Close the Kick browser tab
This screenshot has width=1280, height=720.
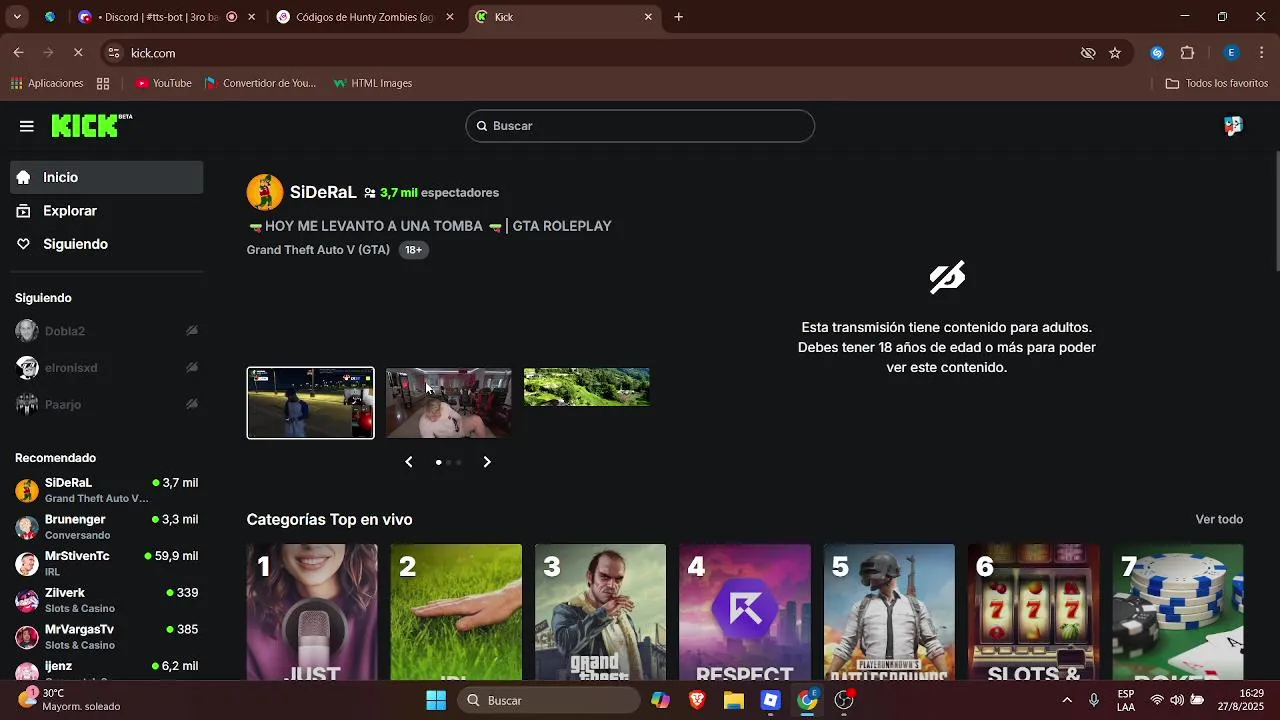coord(648,17)
